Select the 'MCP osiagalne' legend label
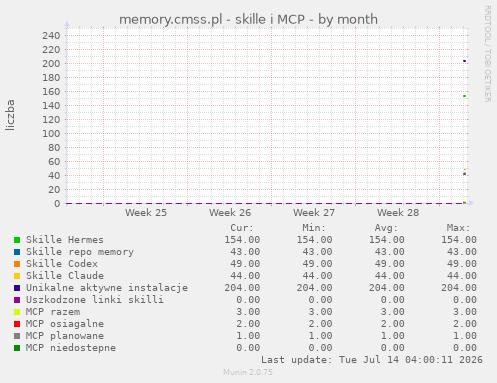This screenshot has width=497, height=383. [65, 324]
